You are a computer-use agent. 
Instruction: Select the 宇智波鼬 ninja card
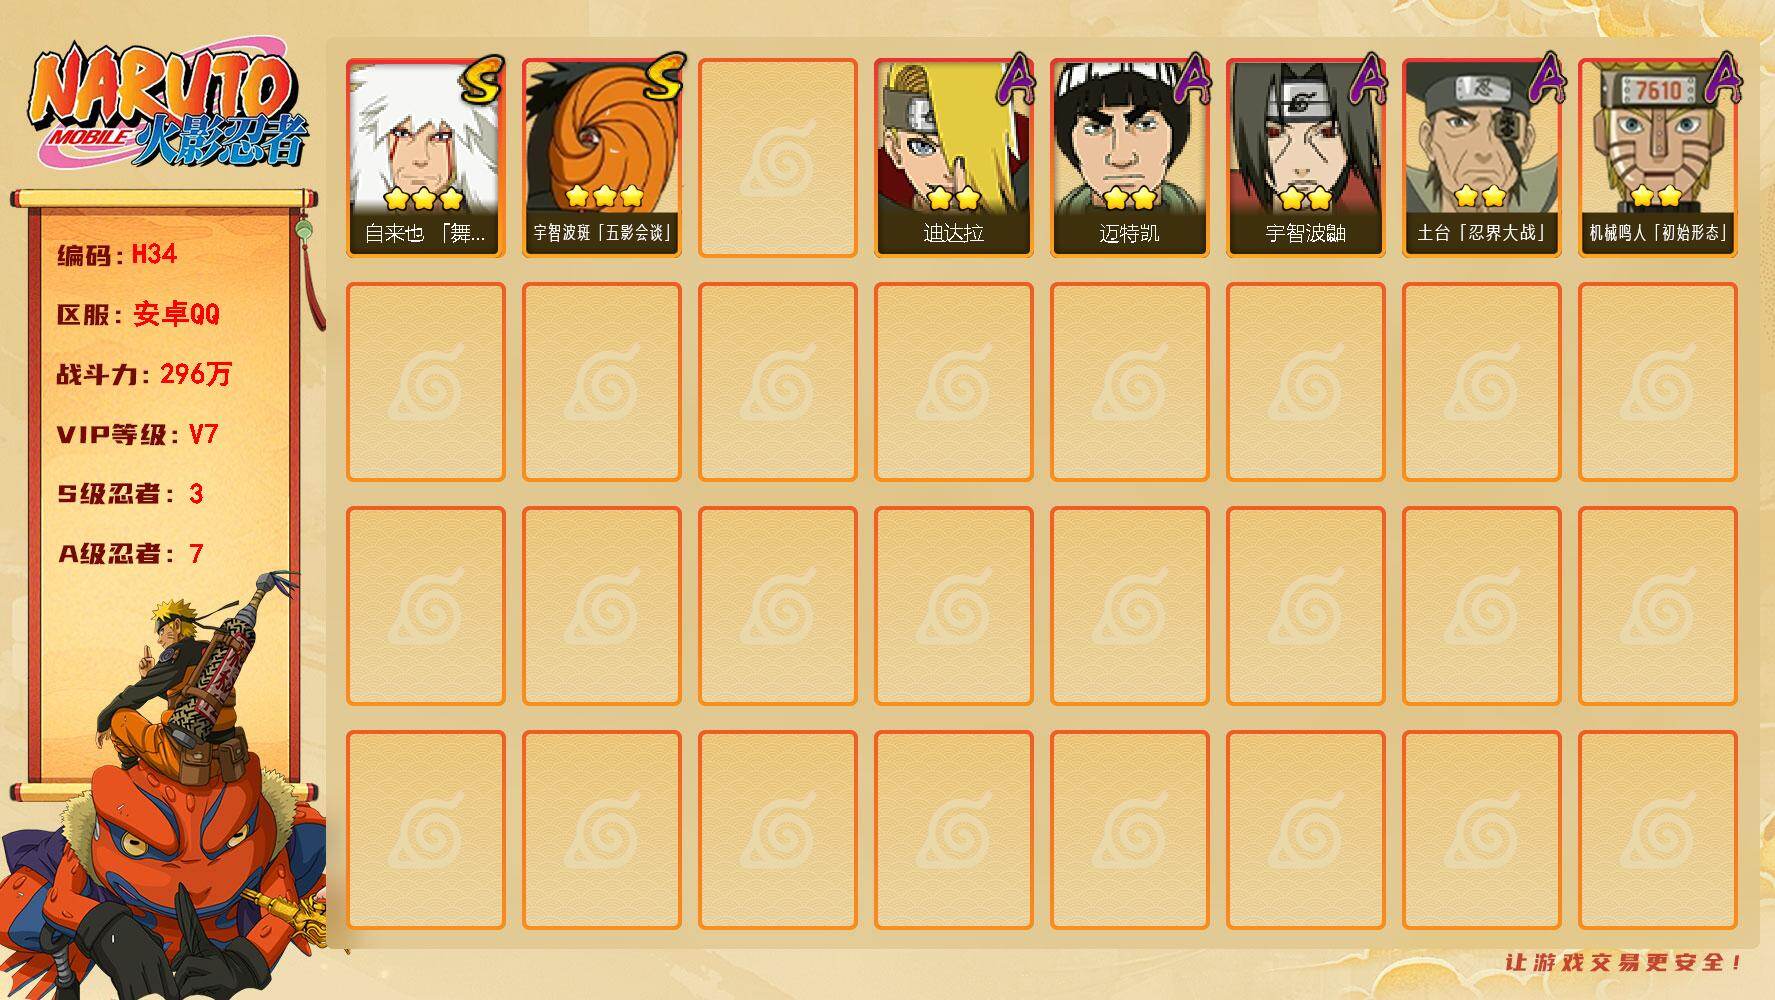[x=1305, y=157]
